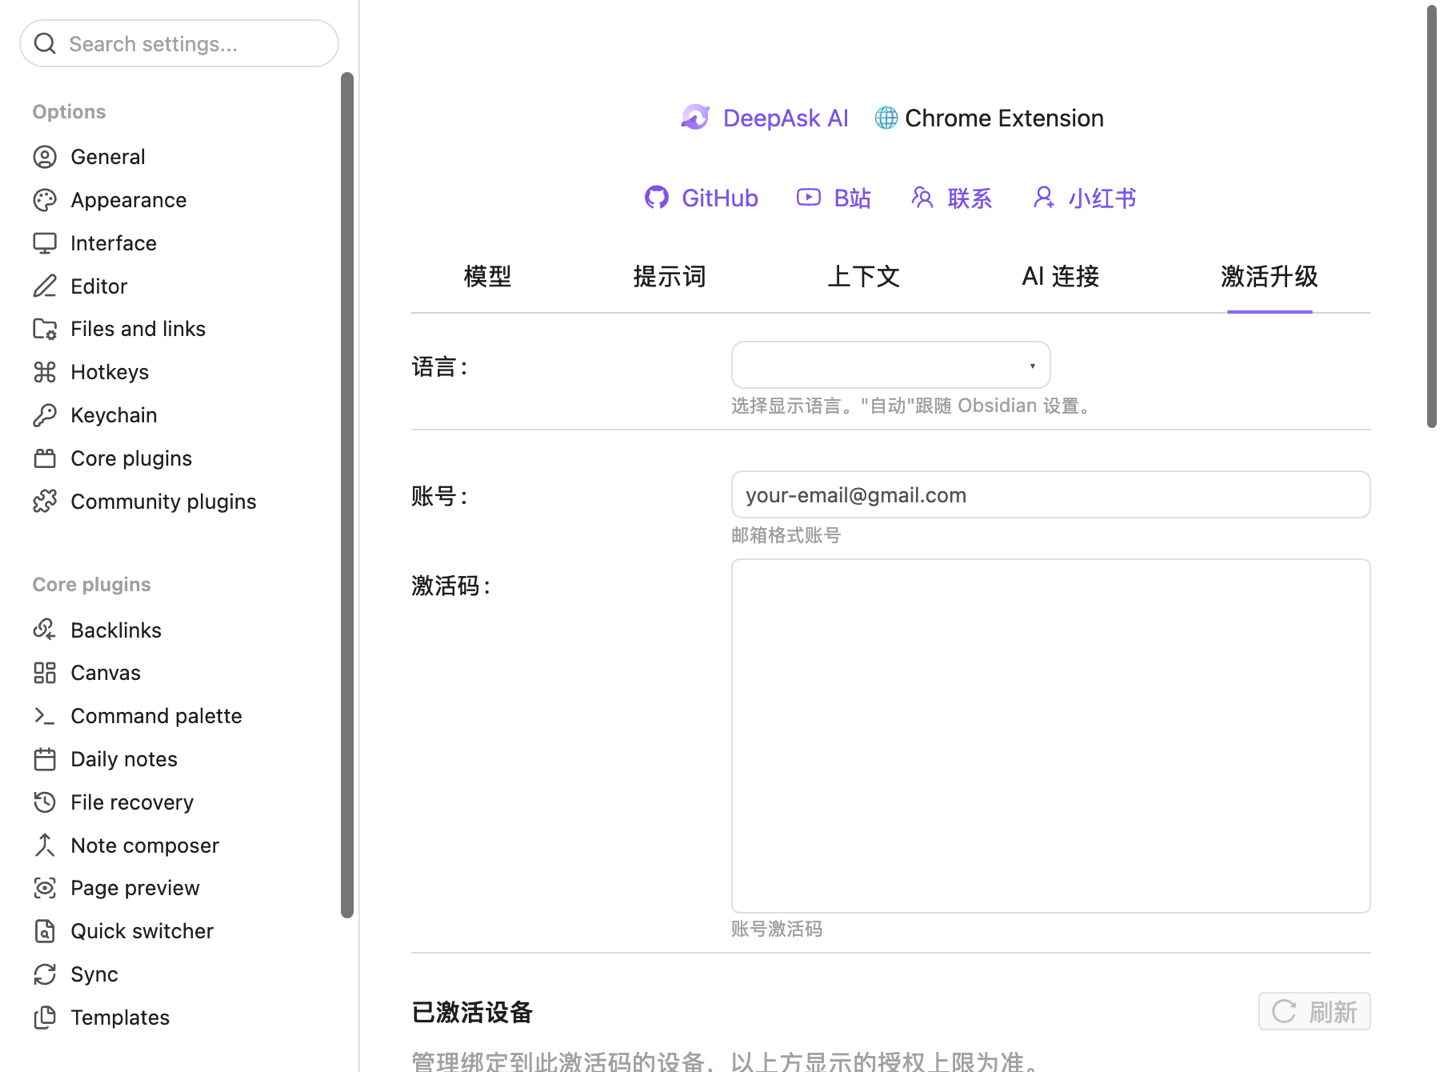This screenshot has width=1440, height=1072.
Task: Click the magnifier icon in search settings
Action: tap(45, 43)
